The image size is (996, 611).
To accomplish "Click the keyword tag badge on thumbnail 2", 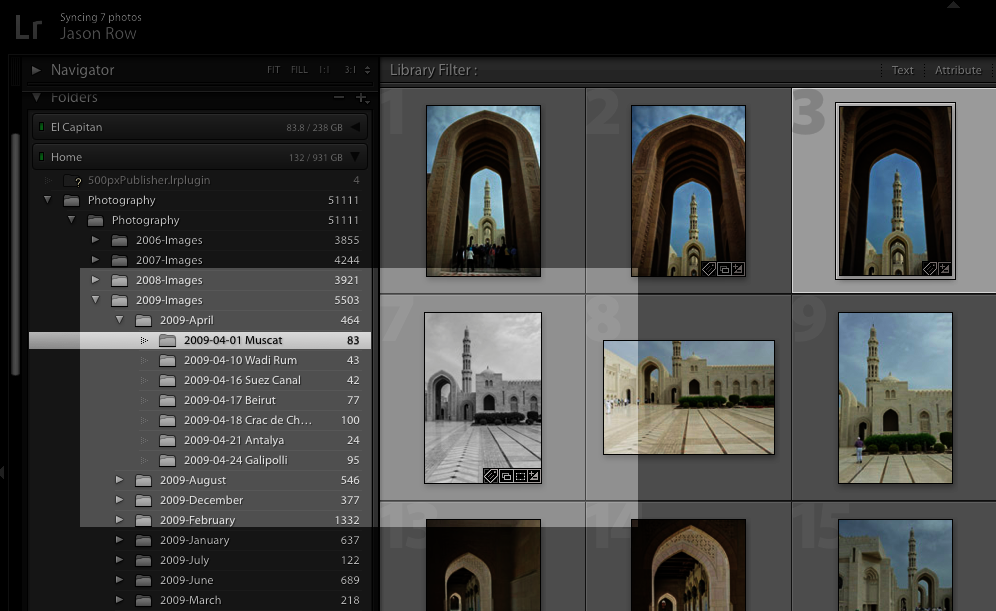I will point(709,269).
